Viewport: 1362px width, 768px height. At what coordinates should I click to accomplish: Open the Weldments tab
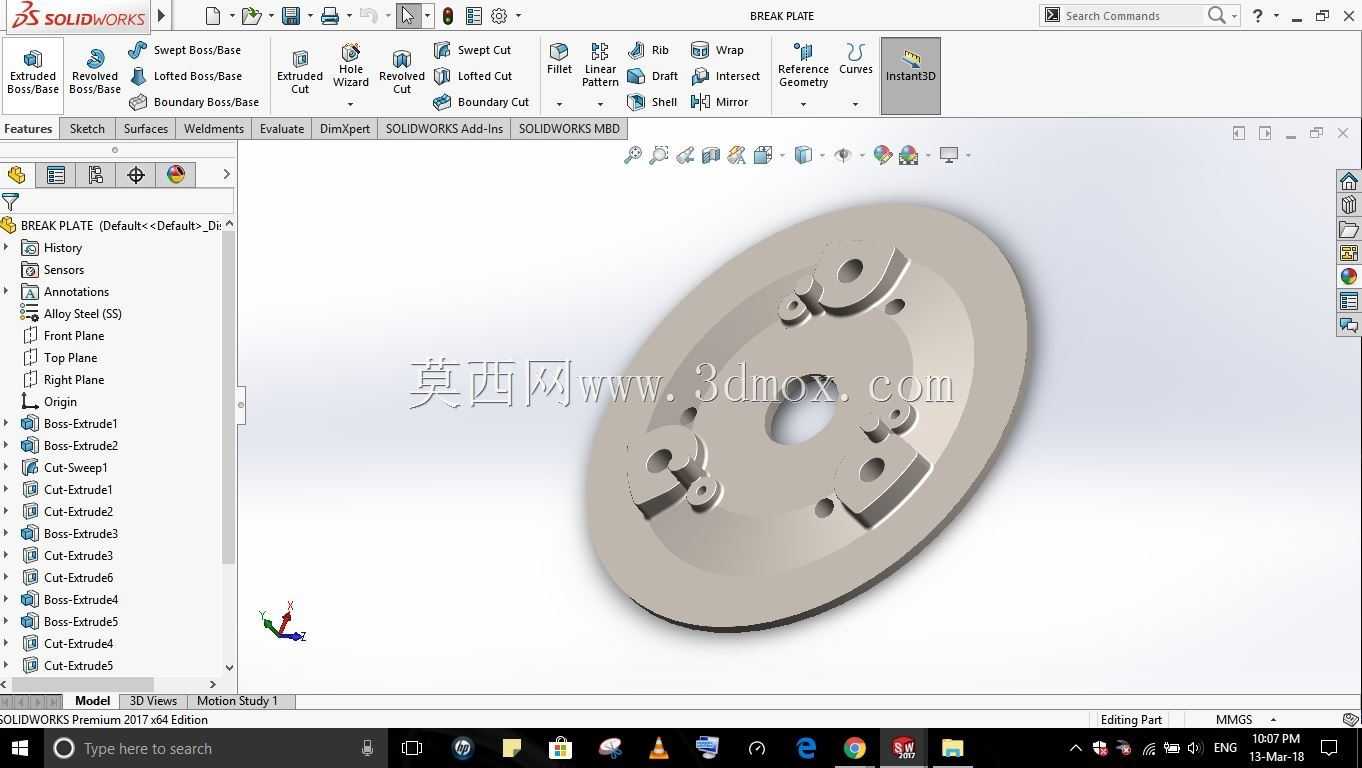(x=214, y=129)
